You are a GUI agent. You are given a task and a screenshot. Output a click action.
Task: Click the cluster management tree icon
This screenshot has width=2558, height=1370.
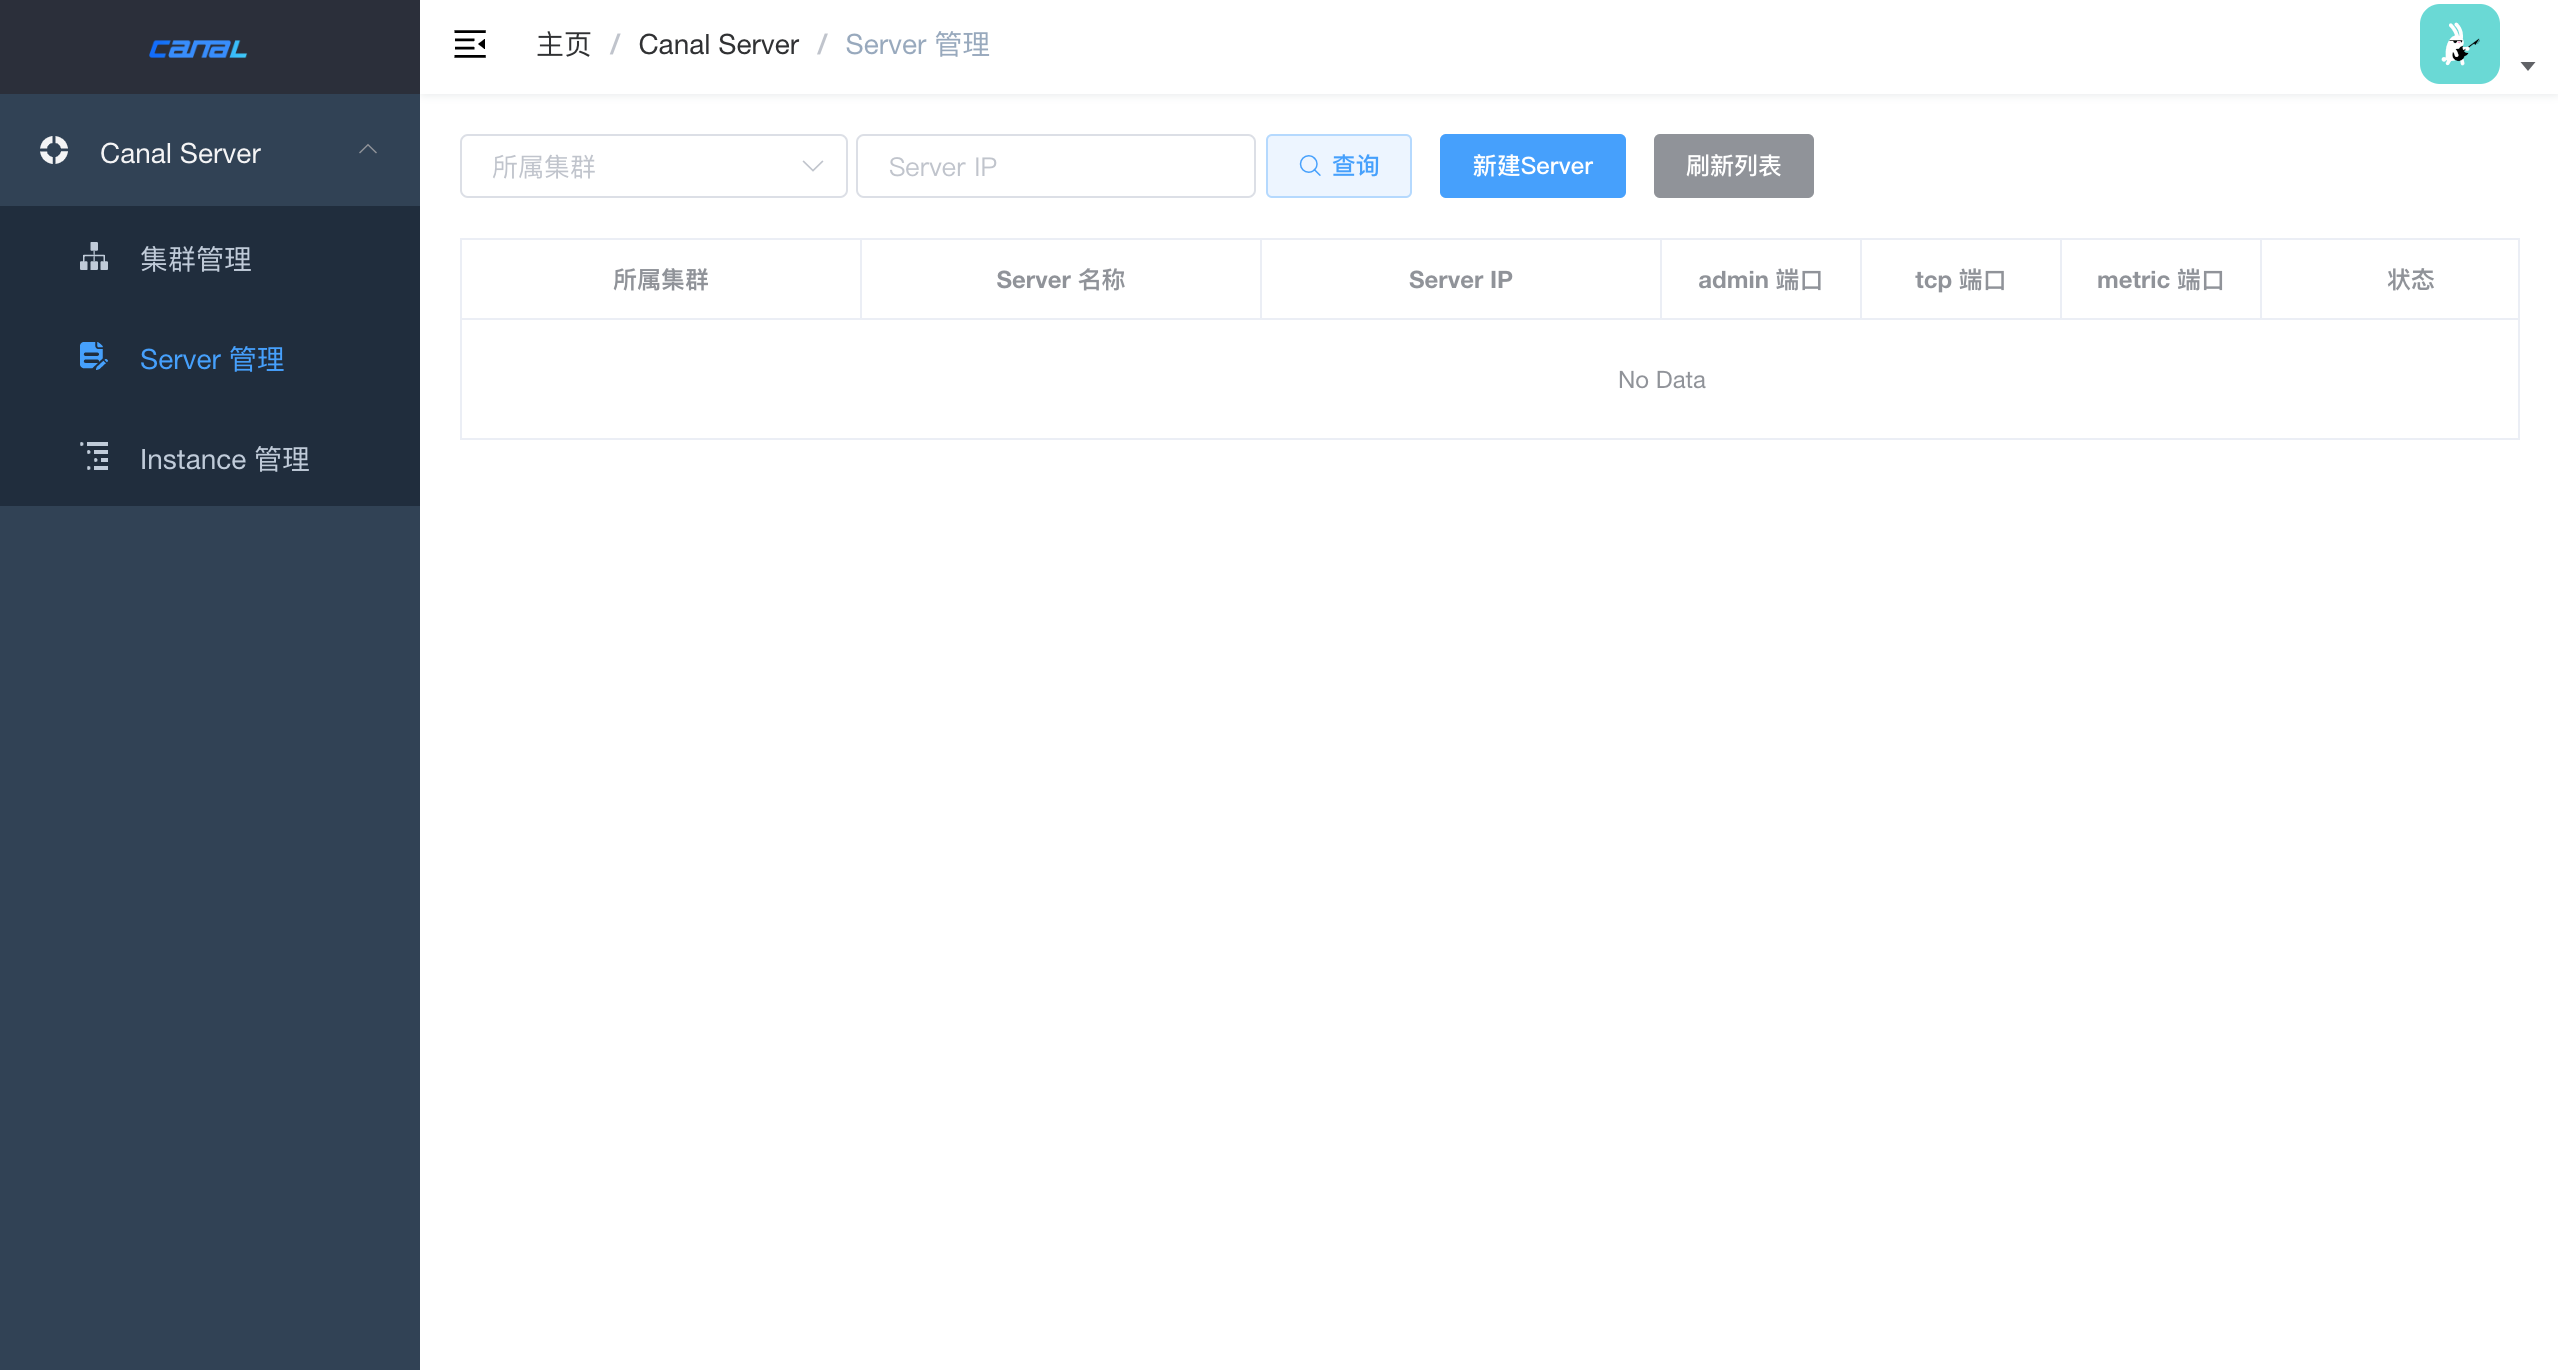(94, 257)
